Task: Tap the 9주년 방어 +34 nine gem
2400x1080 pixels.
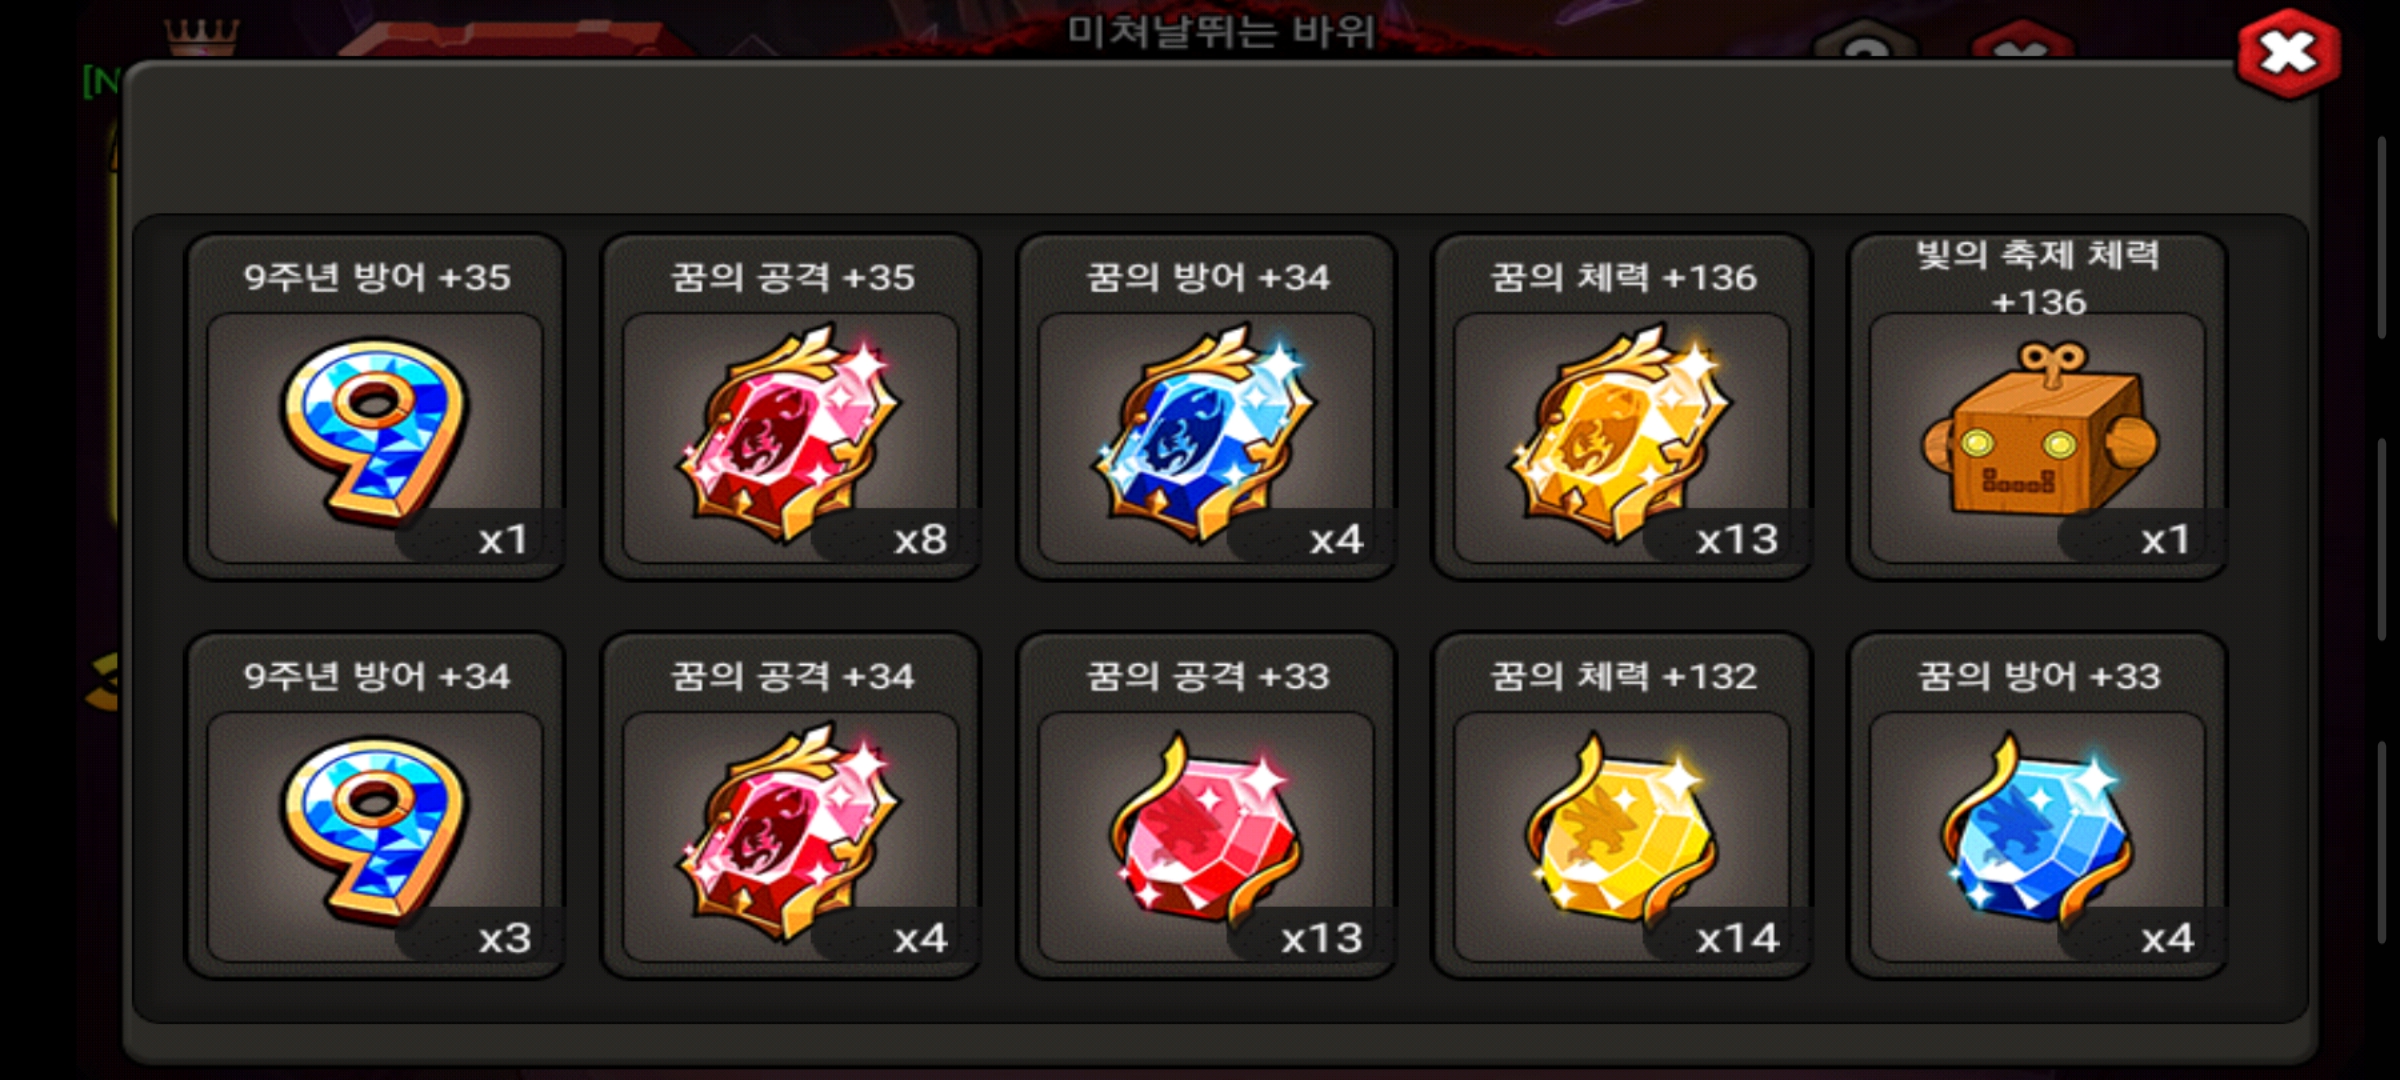Action: click(375, 830)
